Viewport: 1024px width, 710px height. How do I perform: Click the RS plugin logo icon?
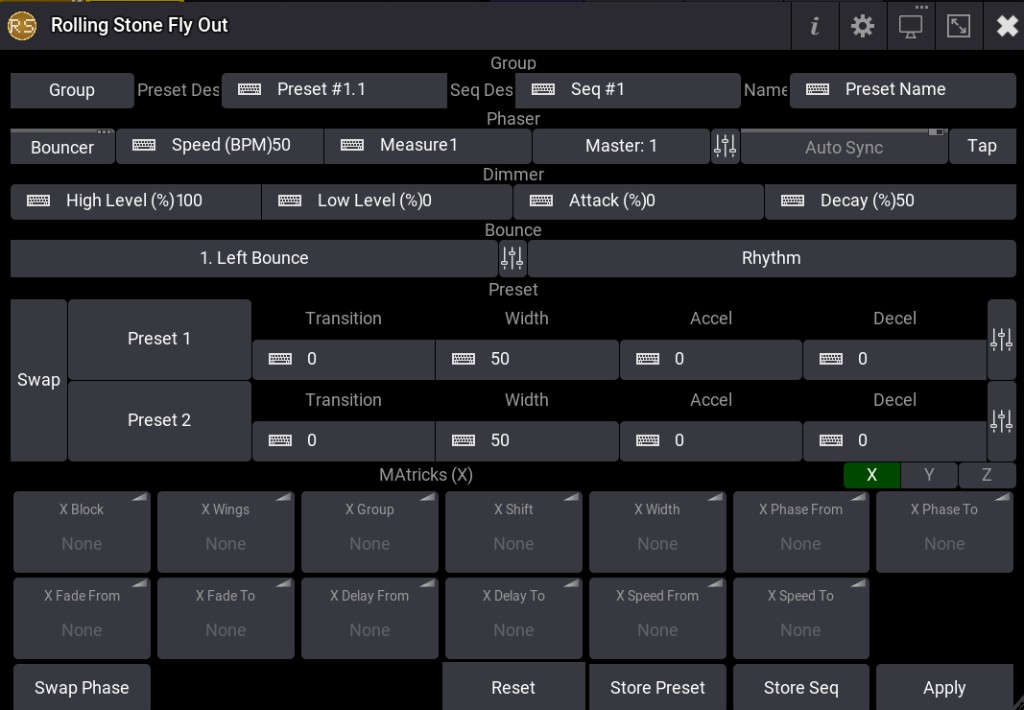(22, 25)
